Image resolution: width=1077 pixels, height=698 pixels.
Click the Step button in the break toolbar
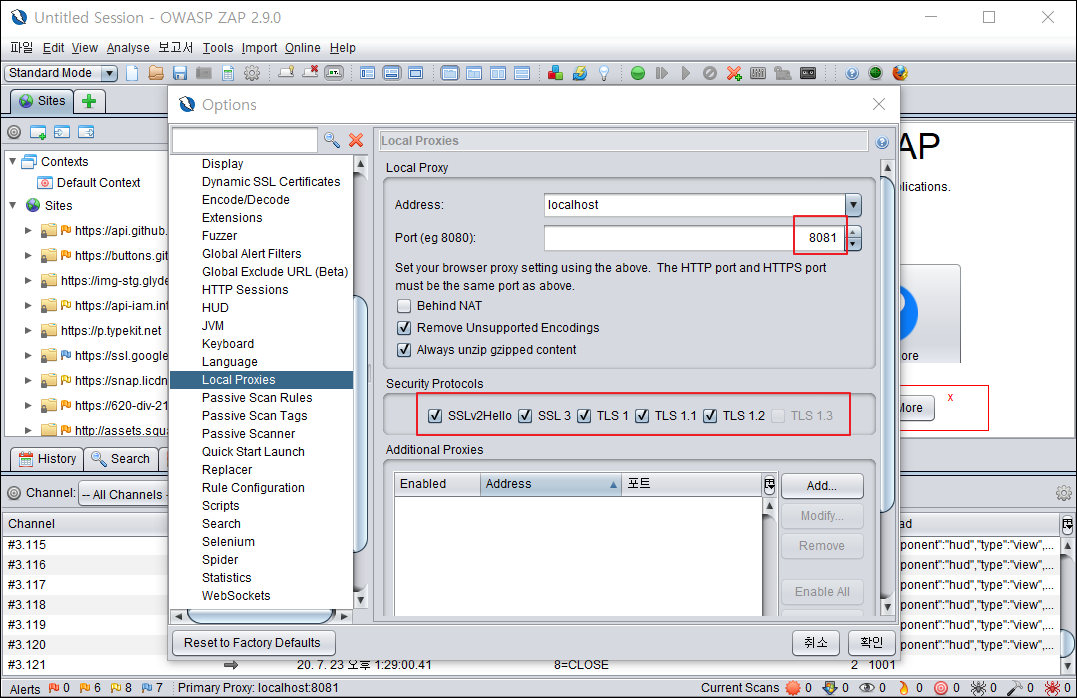tap(661, 73)
